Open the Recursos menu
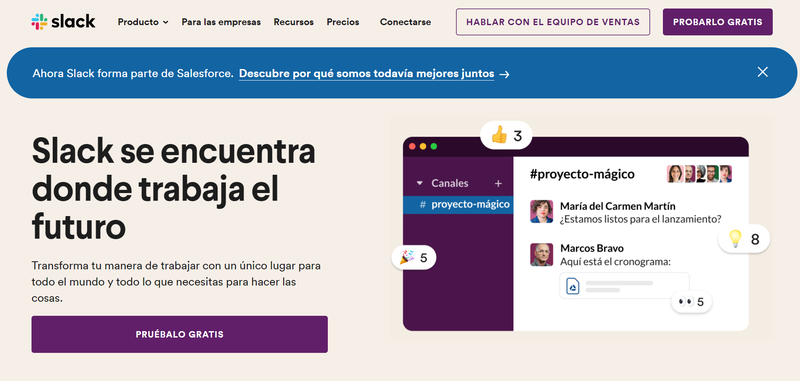 tap(293, 22)
